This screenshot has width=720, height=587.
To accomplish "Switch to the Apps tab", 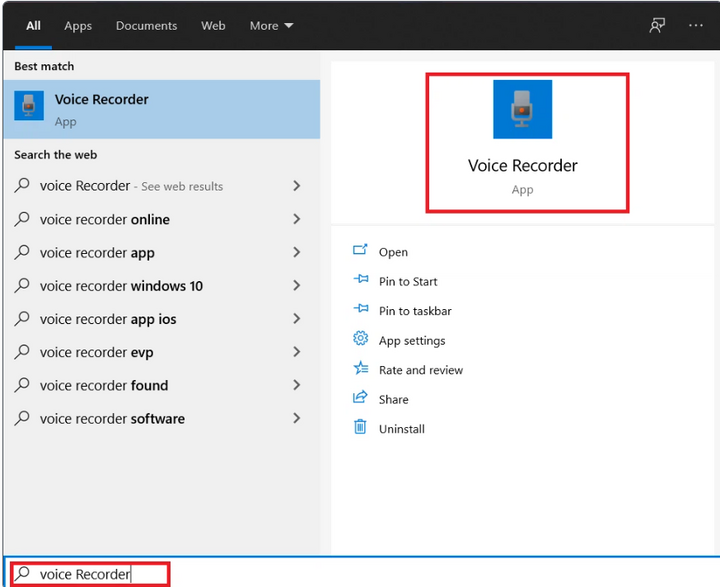I will coord(78,26).
